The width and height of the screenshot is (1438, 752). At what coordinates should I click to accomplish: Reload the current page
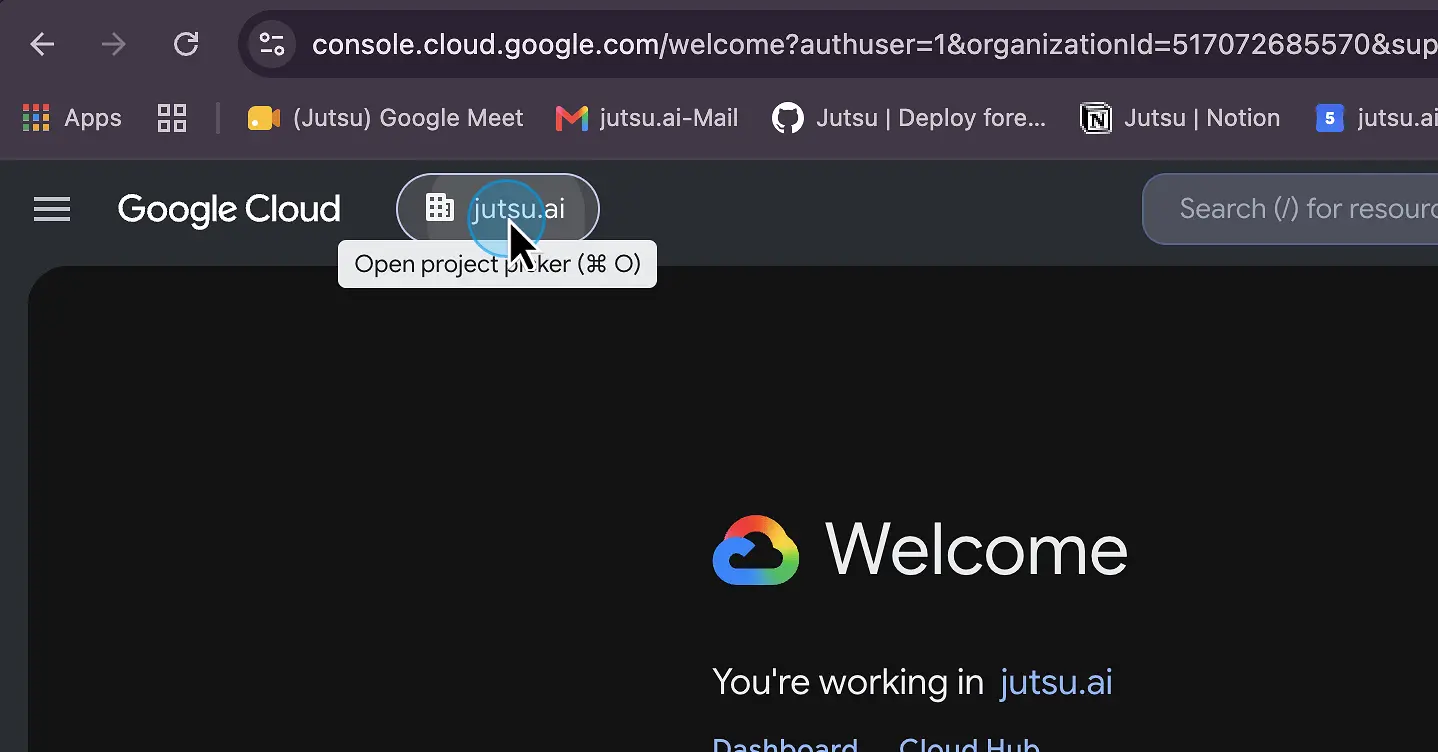point(186,44)
